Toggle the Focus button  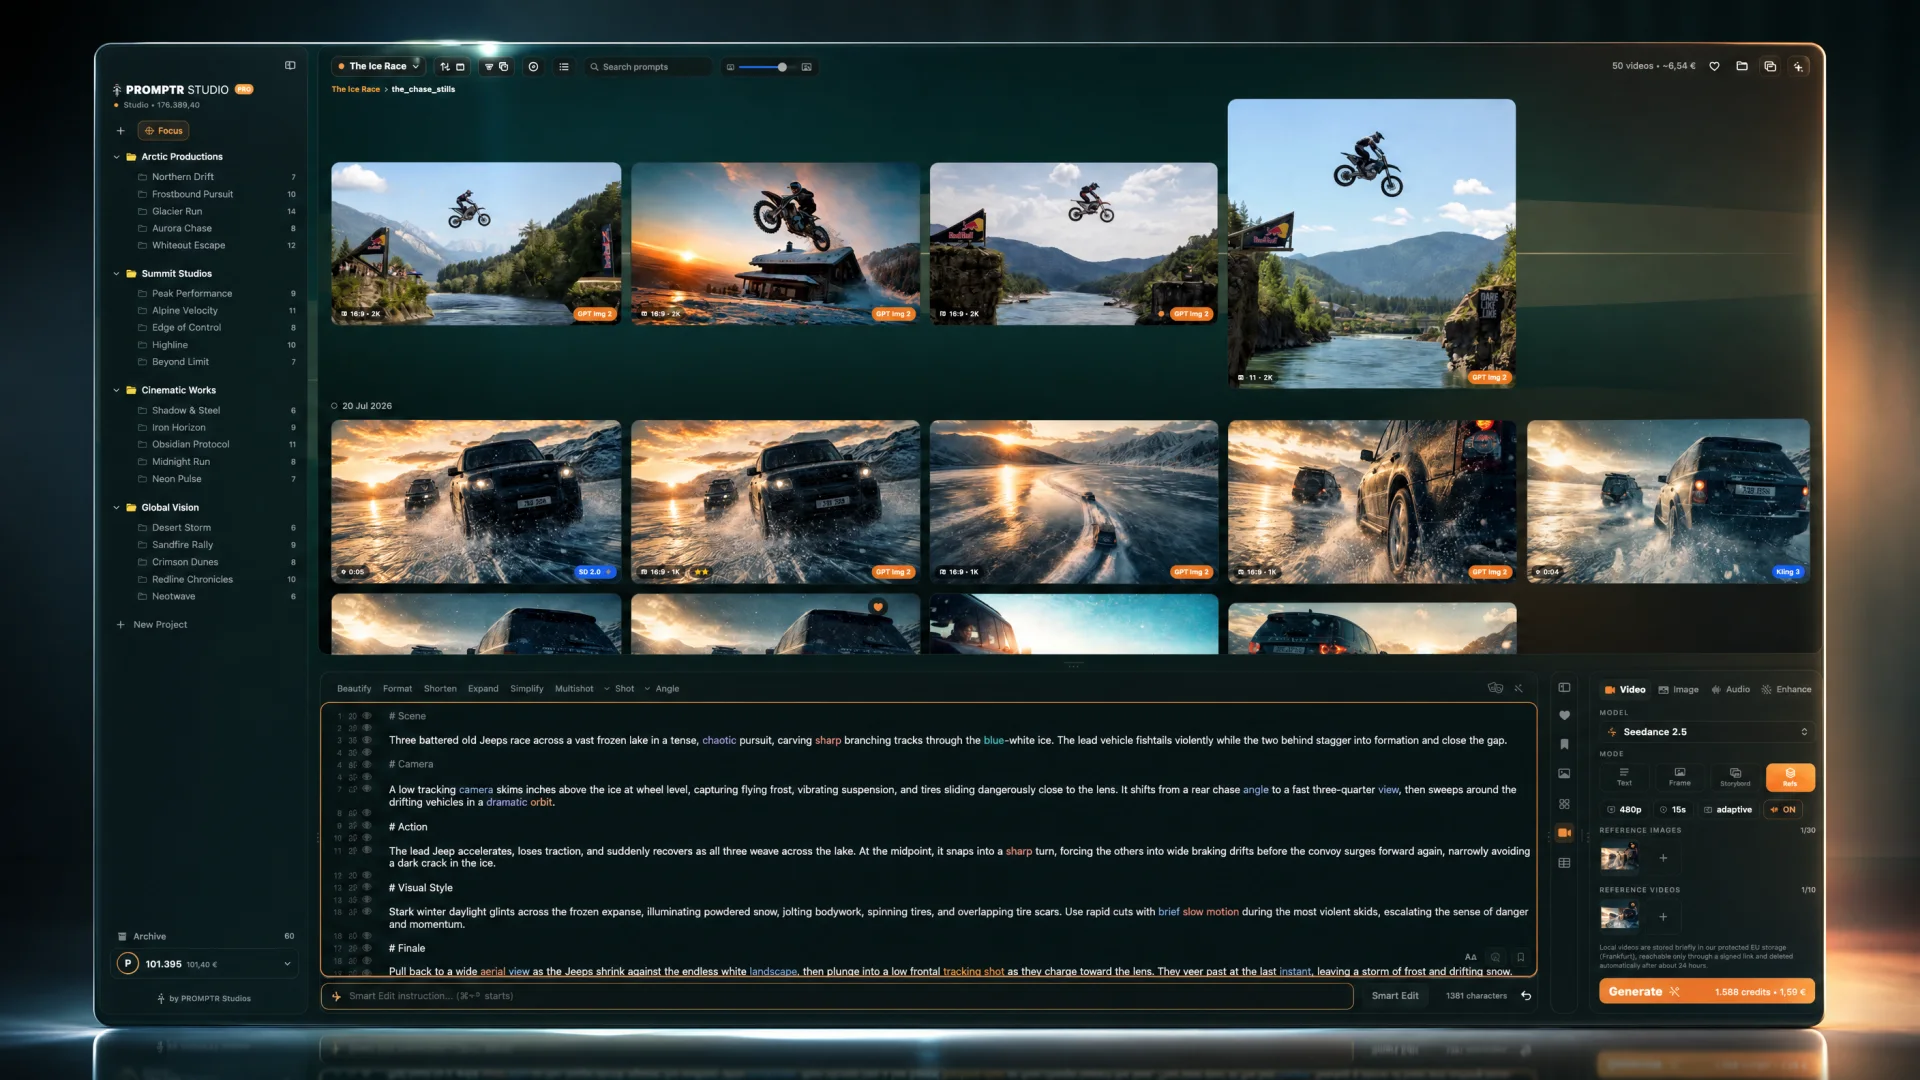pos(164,131)
